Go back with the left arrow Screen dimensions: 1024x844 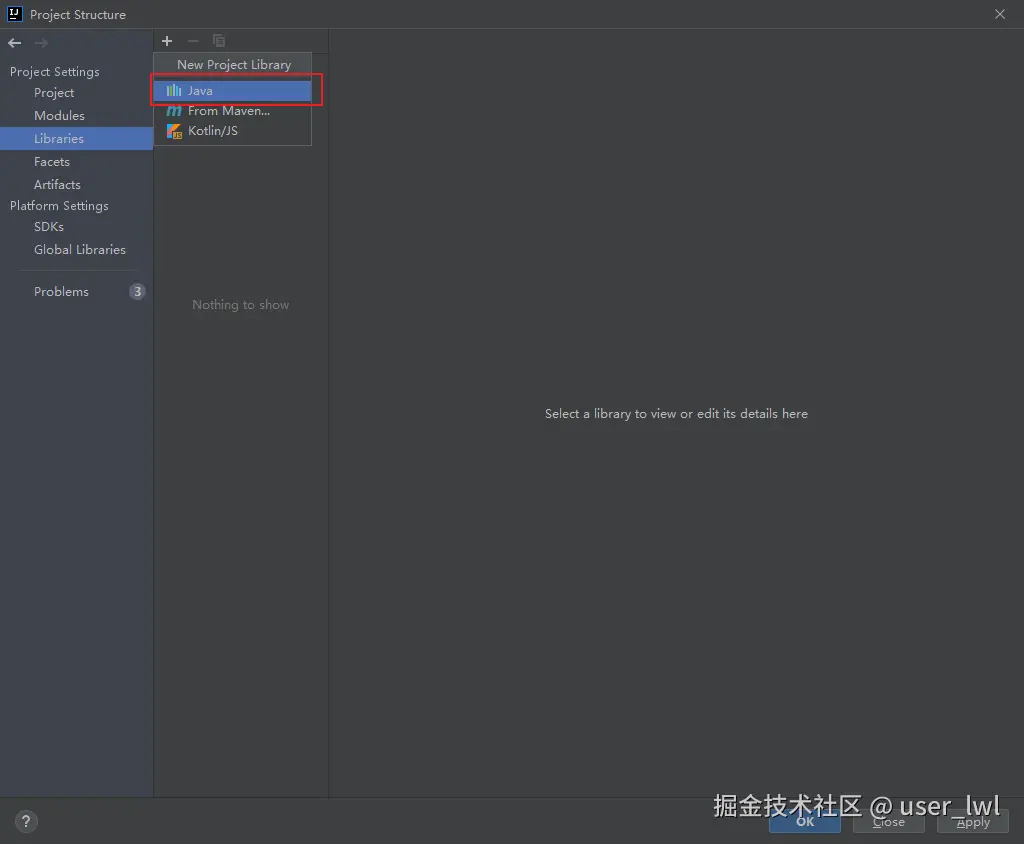14,43
